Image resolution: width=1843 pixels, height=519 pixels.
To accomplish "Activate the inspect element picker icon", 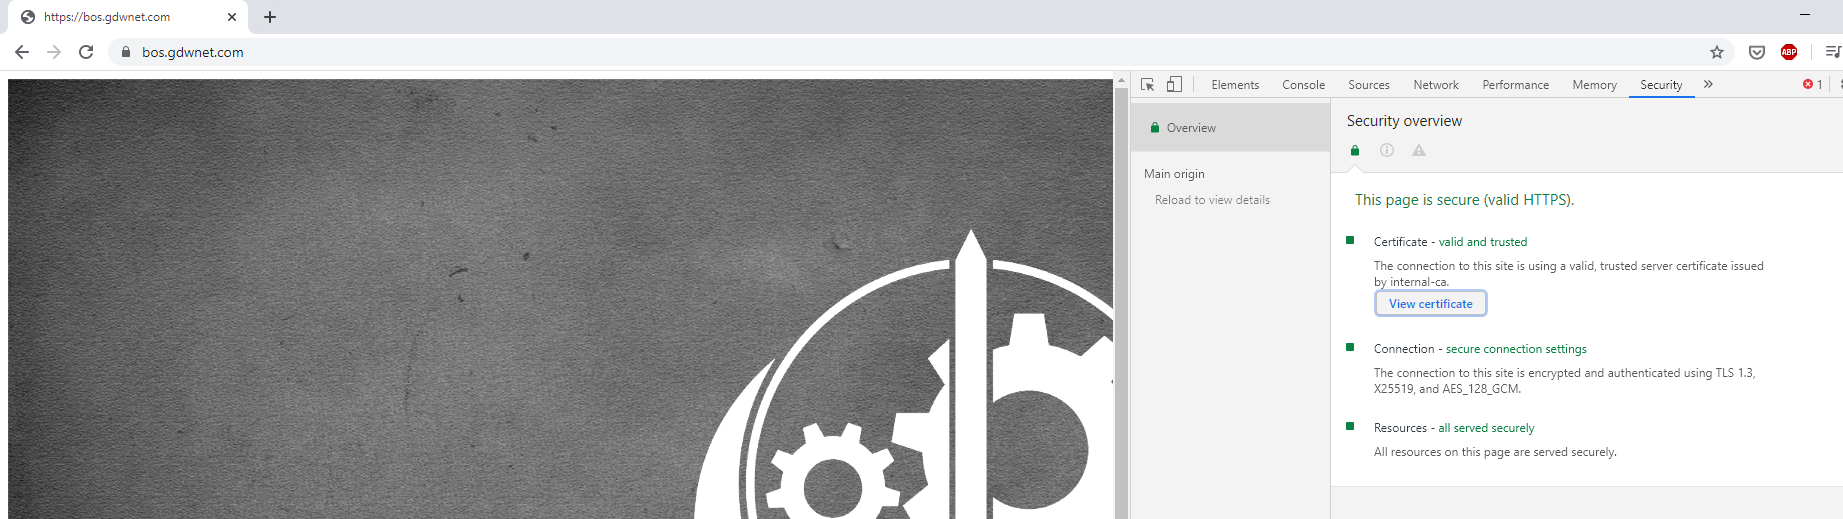I will [x=1148, y=85].
